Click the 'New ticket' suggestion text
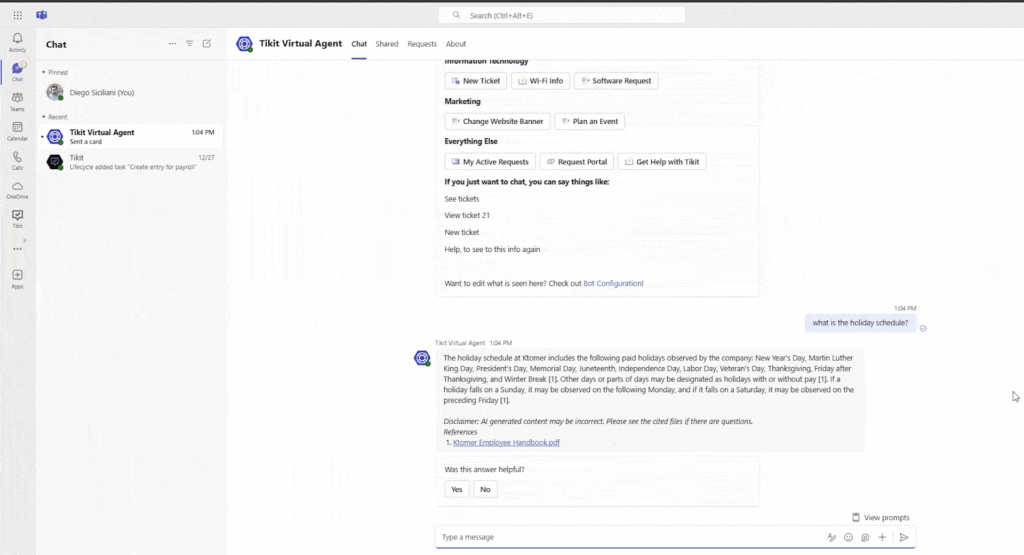1024x555 pixels. click(x=462, y=232)
